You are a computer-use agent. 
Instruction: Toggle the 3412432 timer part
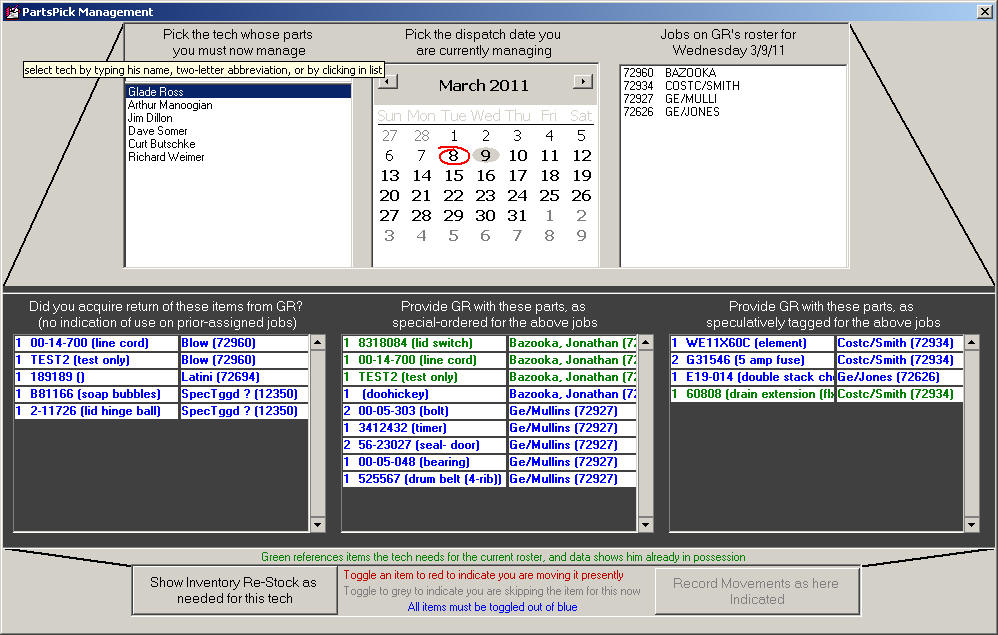point(423,428)
